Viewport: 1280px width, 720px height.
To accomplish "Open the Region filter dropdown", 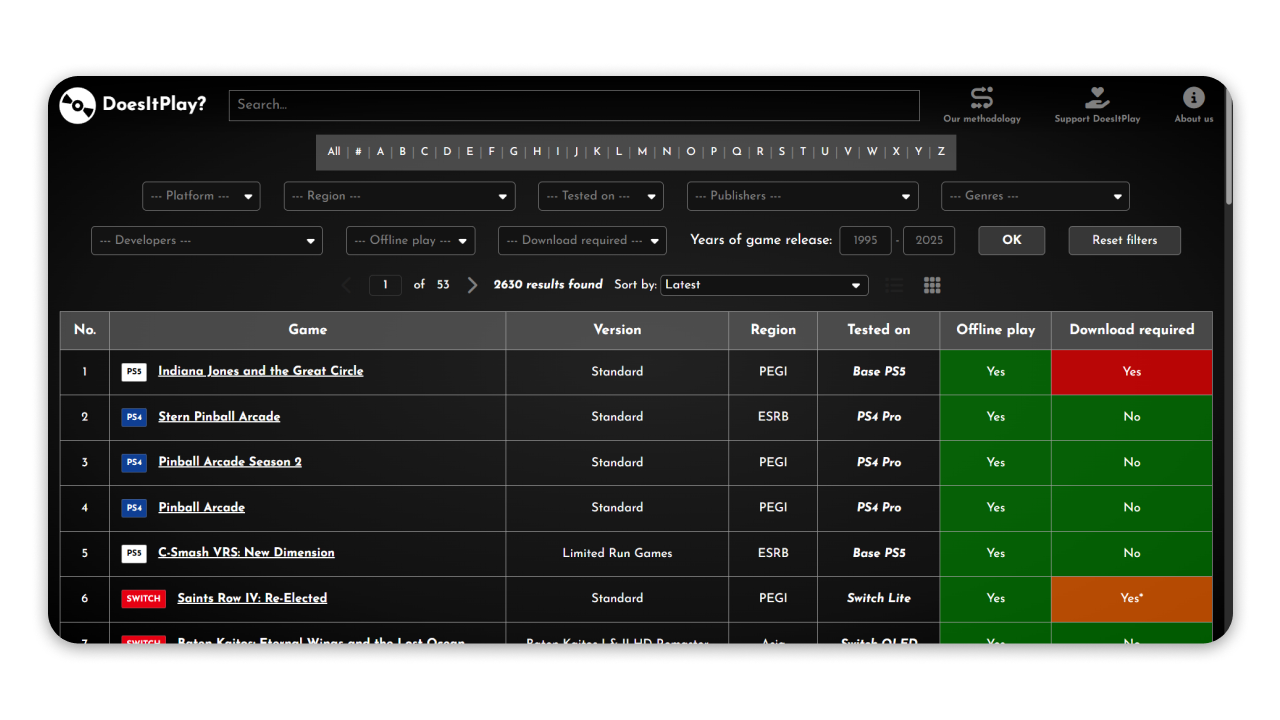I will (399, 196).
